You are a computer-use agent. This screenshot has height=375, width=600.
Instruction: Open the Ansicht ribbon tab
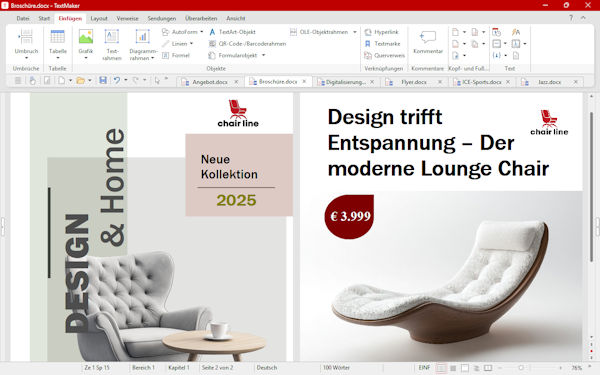coord(236,18)
